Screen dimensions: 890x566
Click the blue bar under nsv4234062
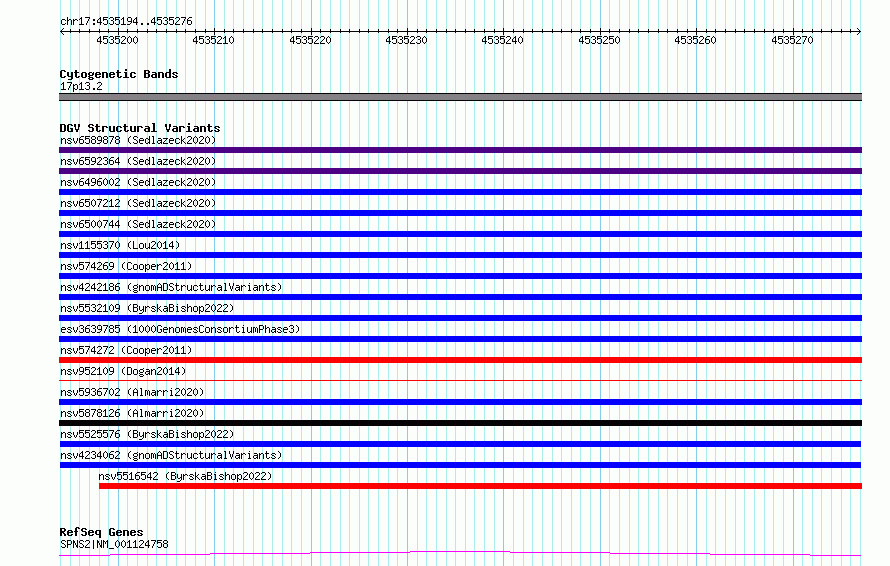click(460, 465)
